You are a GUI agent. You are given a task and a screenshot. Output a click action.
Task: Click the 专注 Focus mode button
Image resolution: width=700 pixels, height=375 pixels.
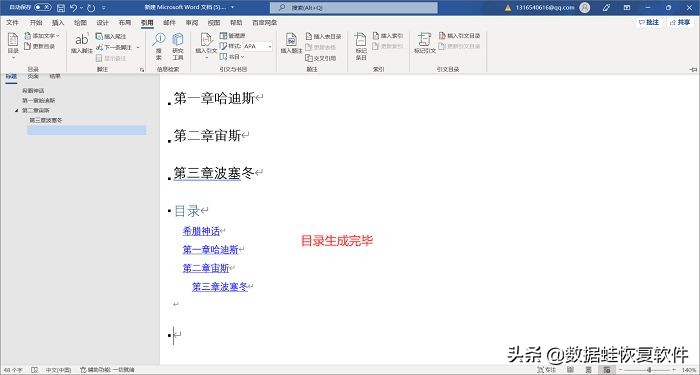pos(547,370)
